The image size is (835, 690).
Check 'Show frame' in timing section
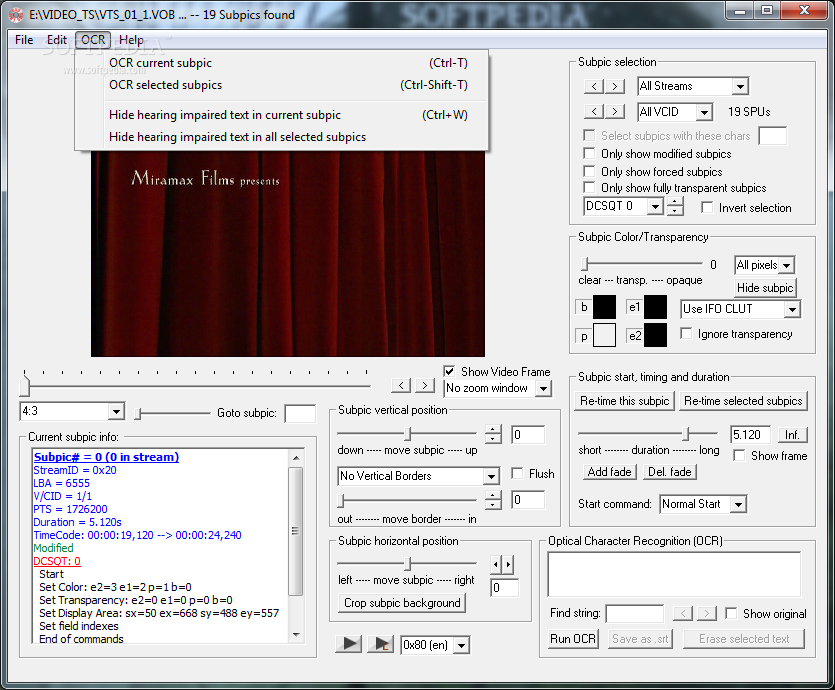(x=739, y=456)
